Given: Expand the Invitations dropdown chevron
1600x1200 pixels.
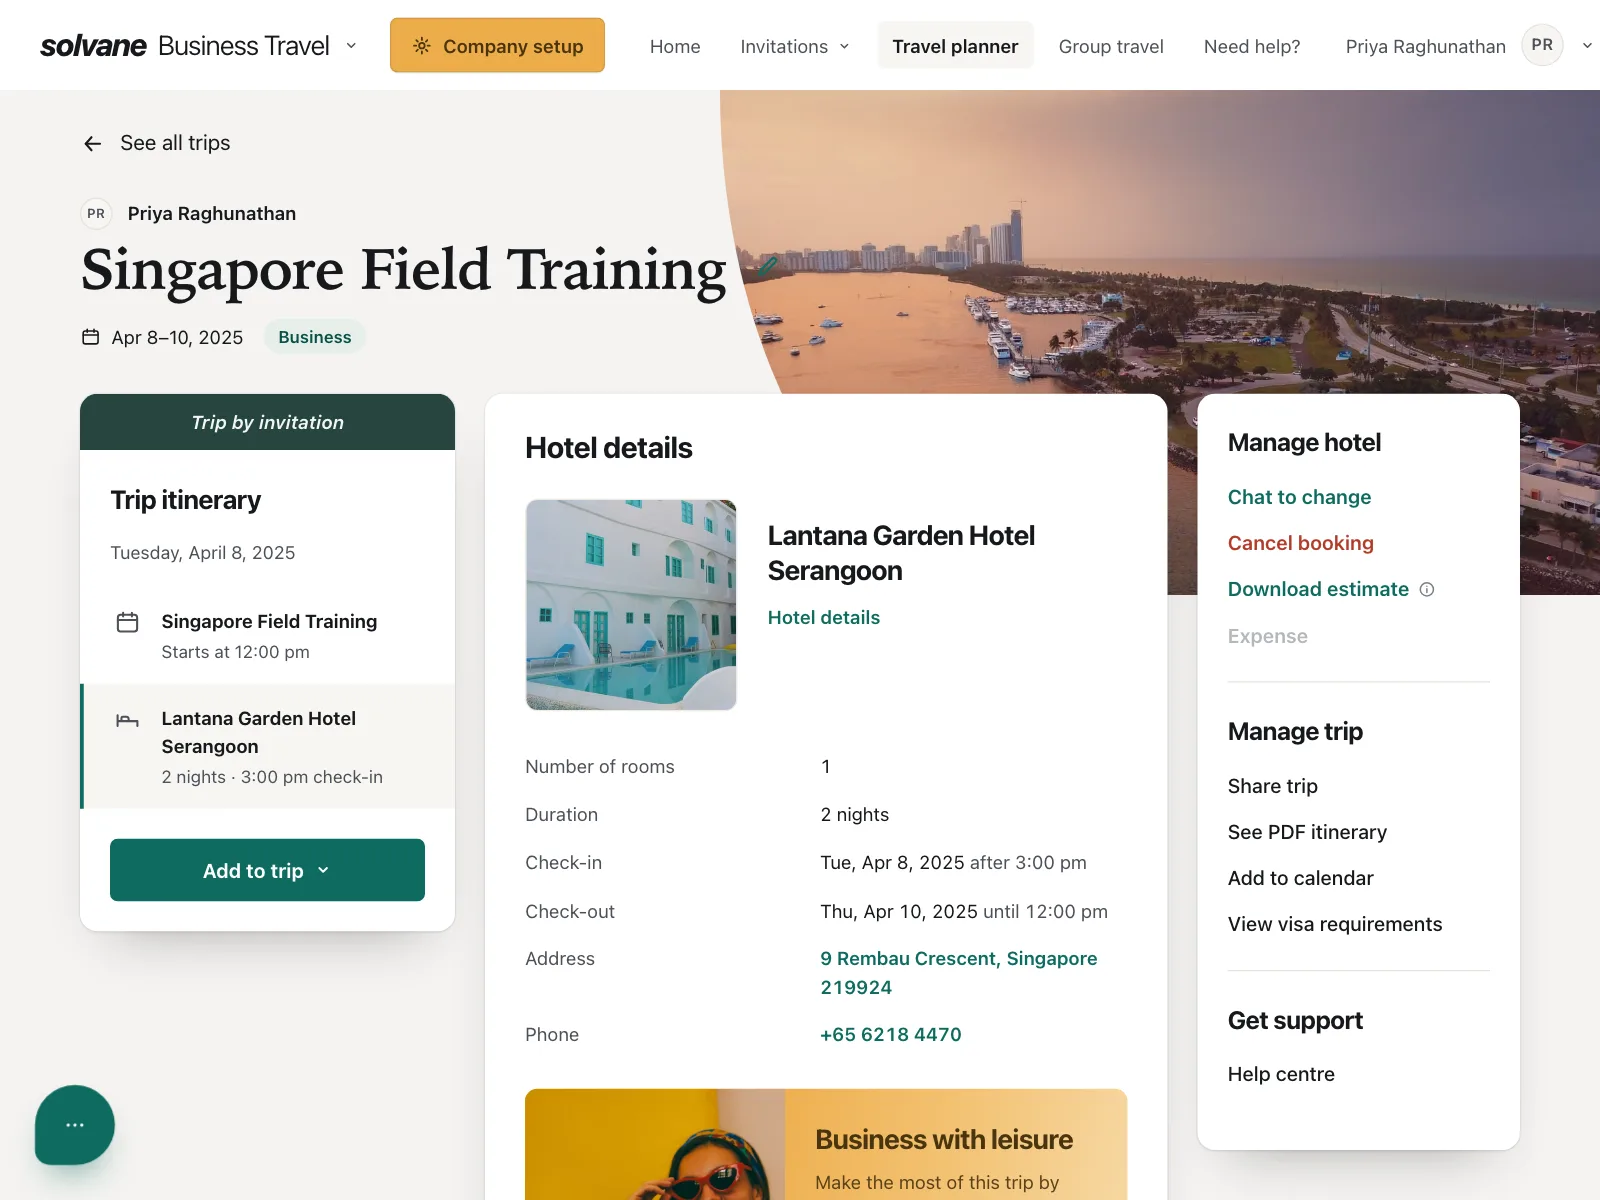Looking at the screenshot, I should pyautogui.click(x=844, y=47).
